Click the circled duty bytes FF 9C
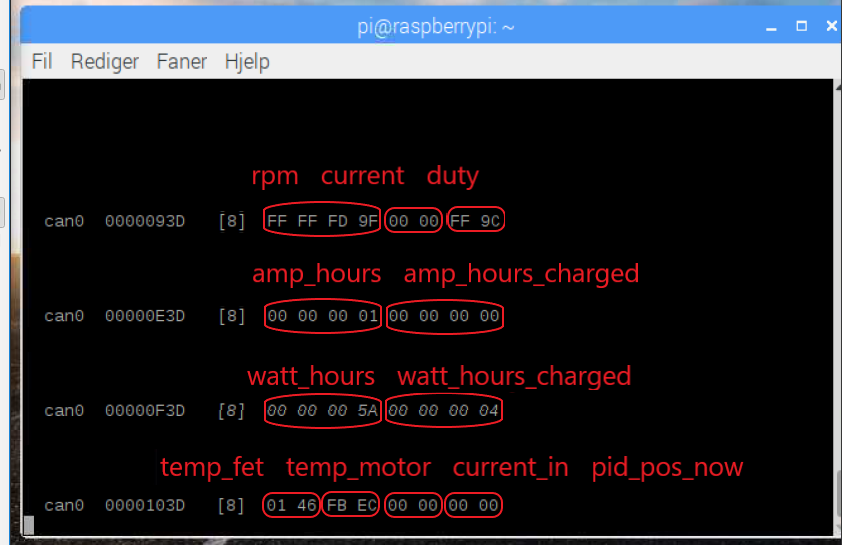842x545 pixels. [x=476, y=221]
